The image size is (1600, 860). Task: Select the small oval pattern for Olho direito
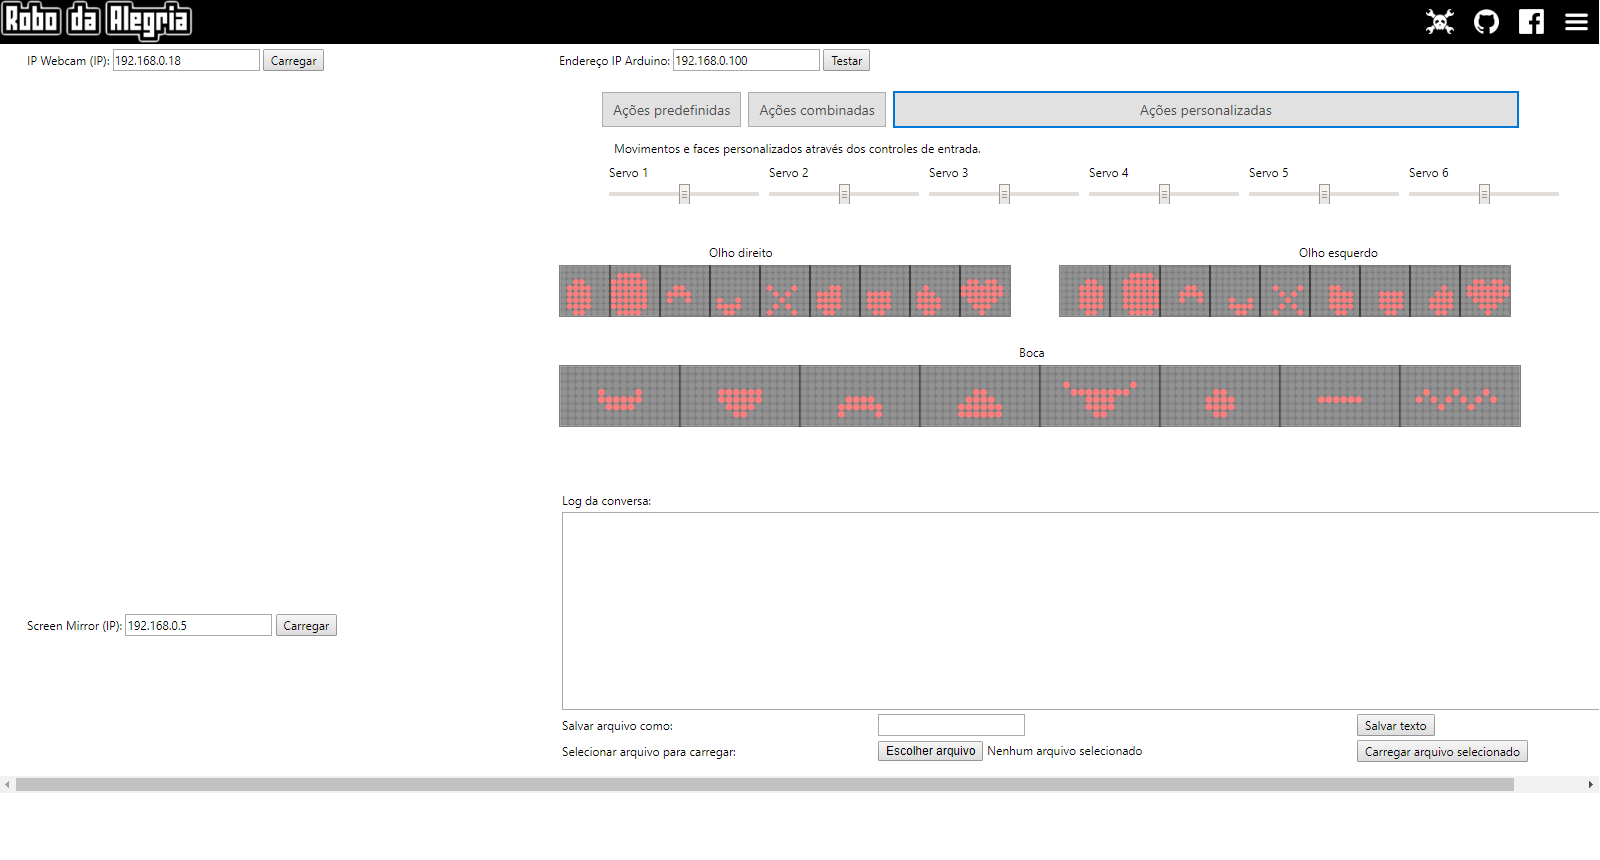click(585, 291)
